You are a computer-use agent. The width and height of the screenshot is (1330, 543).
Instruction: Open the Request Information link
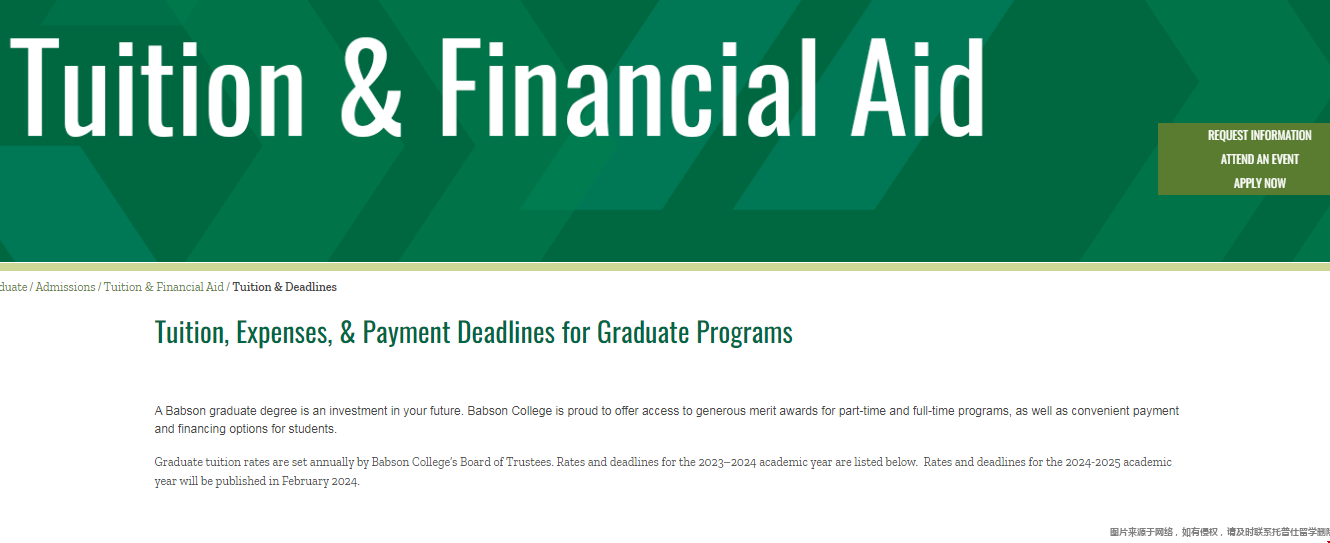click(1259, 135)
